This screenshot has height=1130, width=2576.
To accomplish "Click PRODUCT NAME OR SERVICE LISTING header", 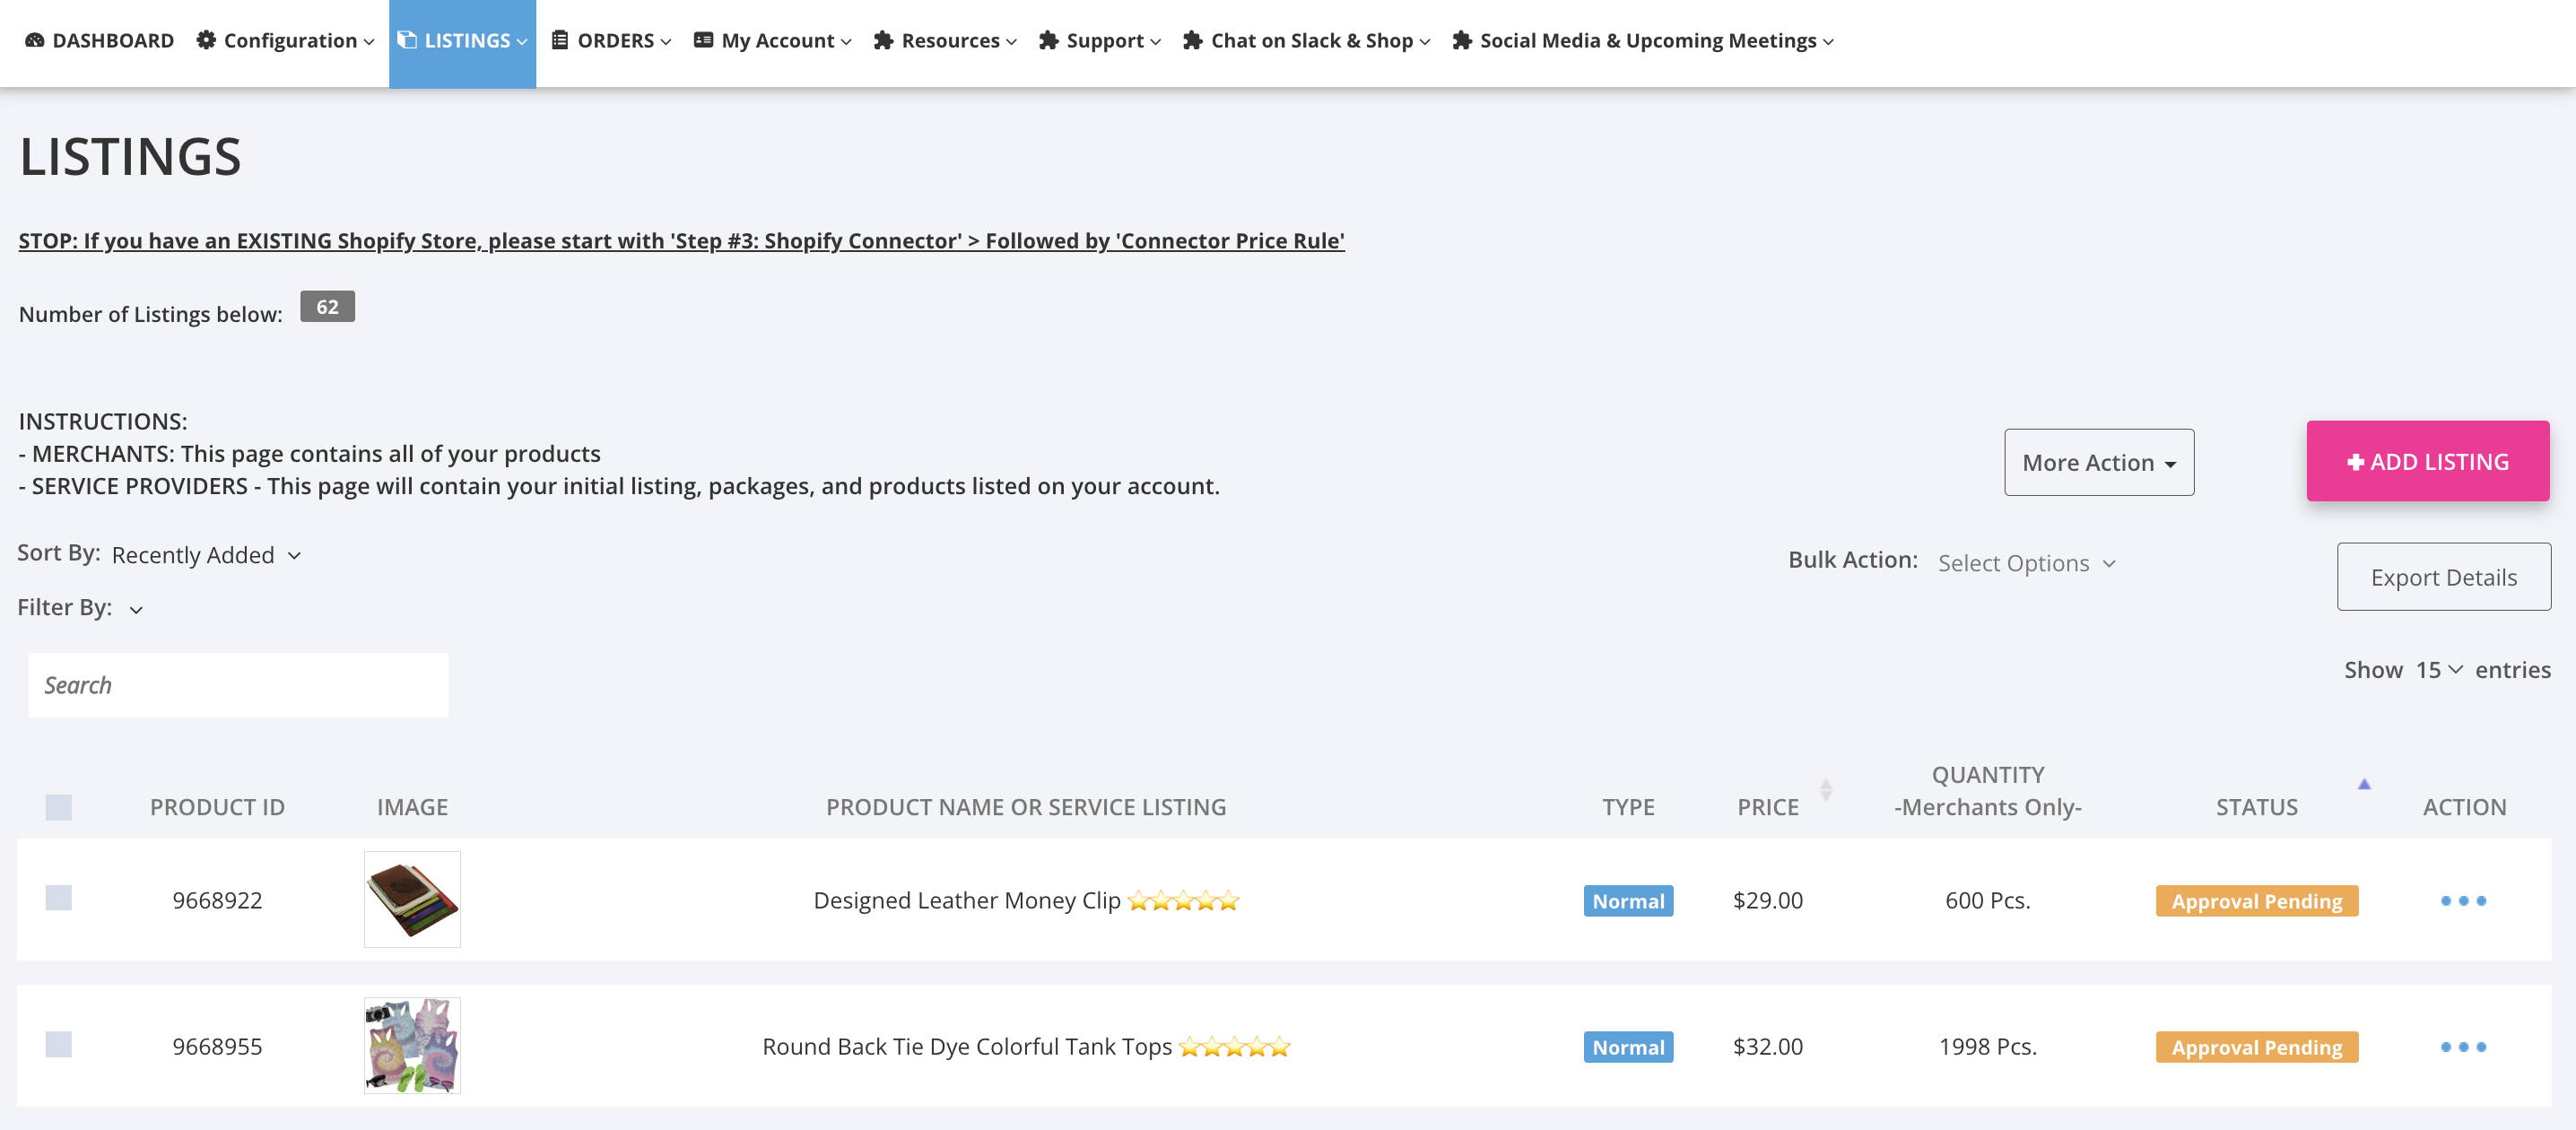I will [1025, 807].
